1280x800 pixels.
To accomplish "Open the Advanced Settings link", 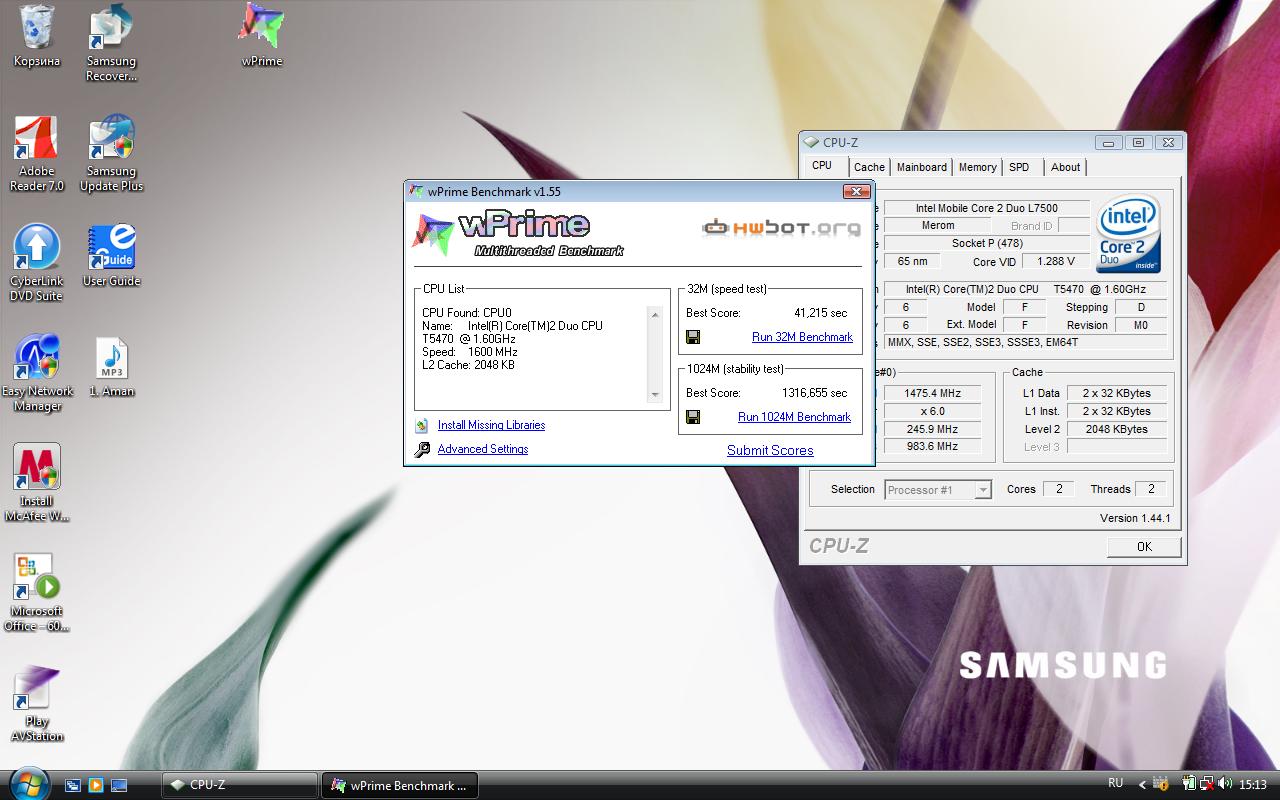I will click(483, 449).
